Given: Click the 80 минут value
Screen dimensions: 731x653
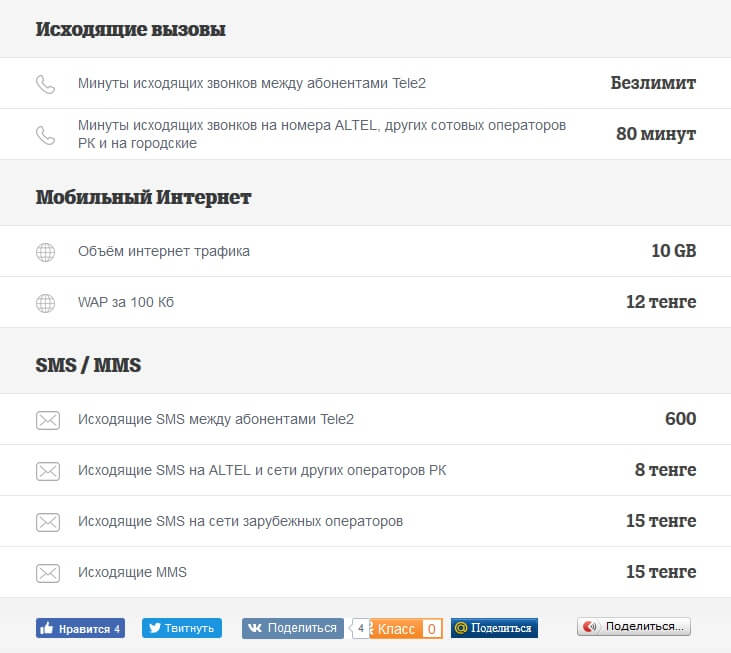Looking at the screenshot, I should [656, 134].
